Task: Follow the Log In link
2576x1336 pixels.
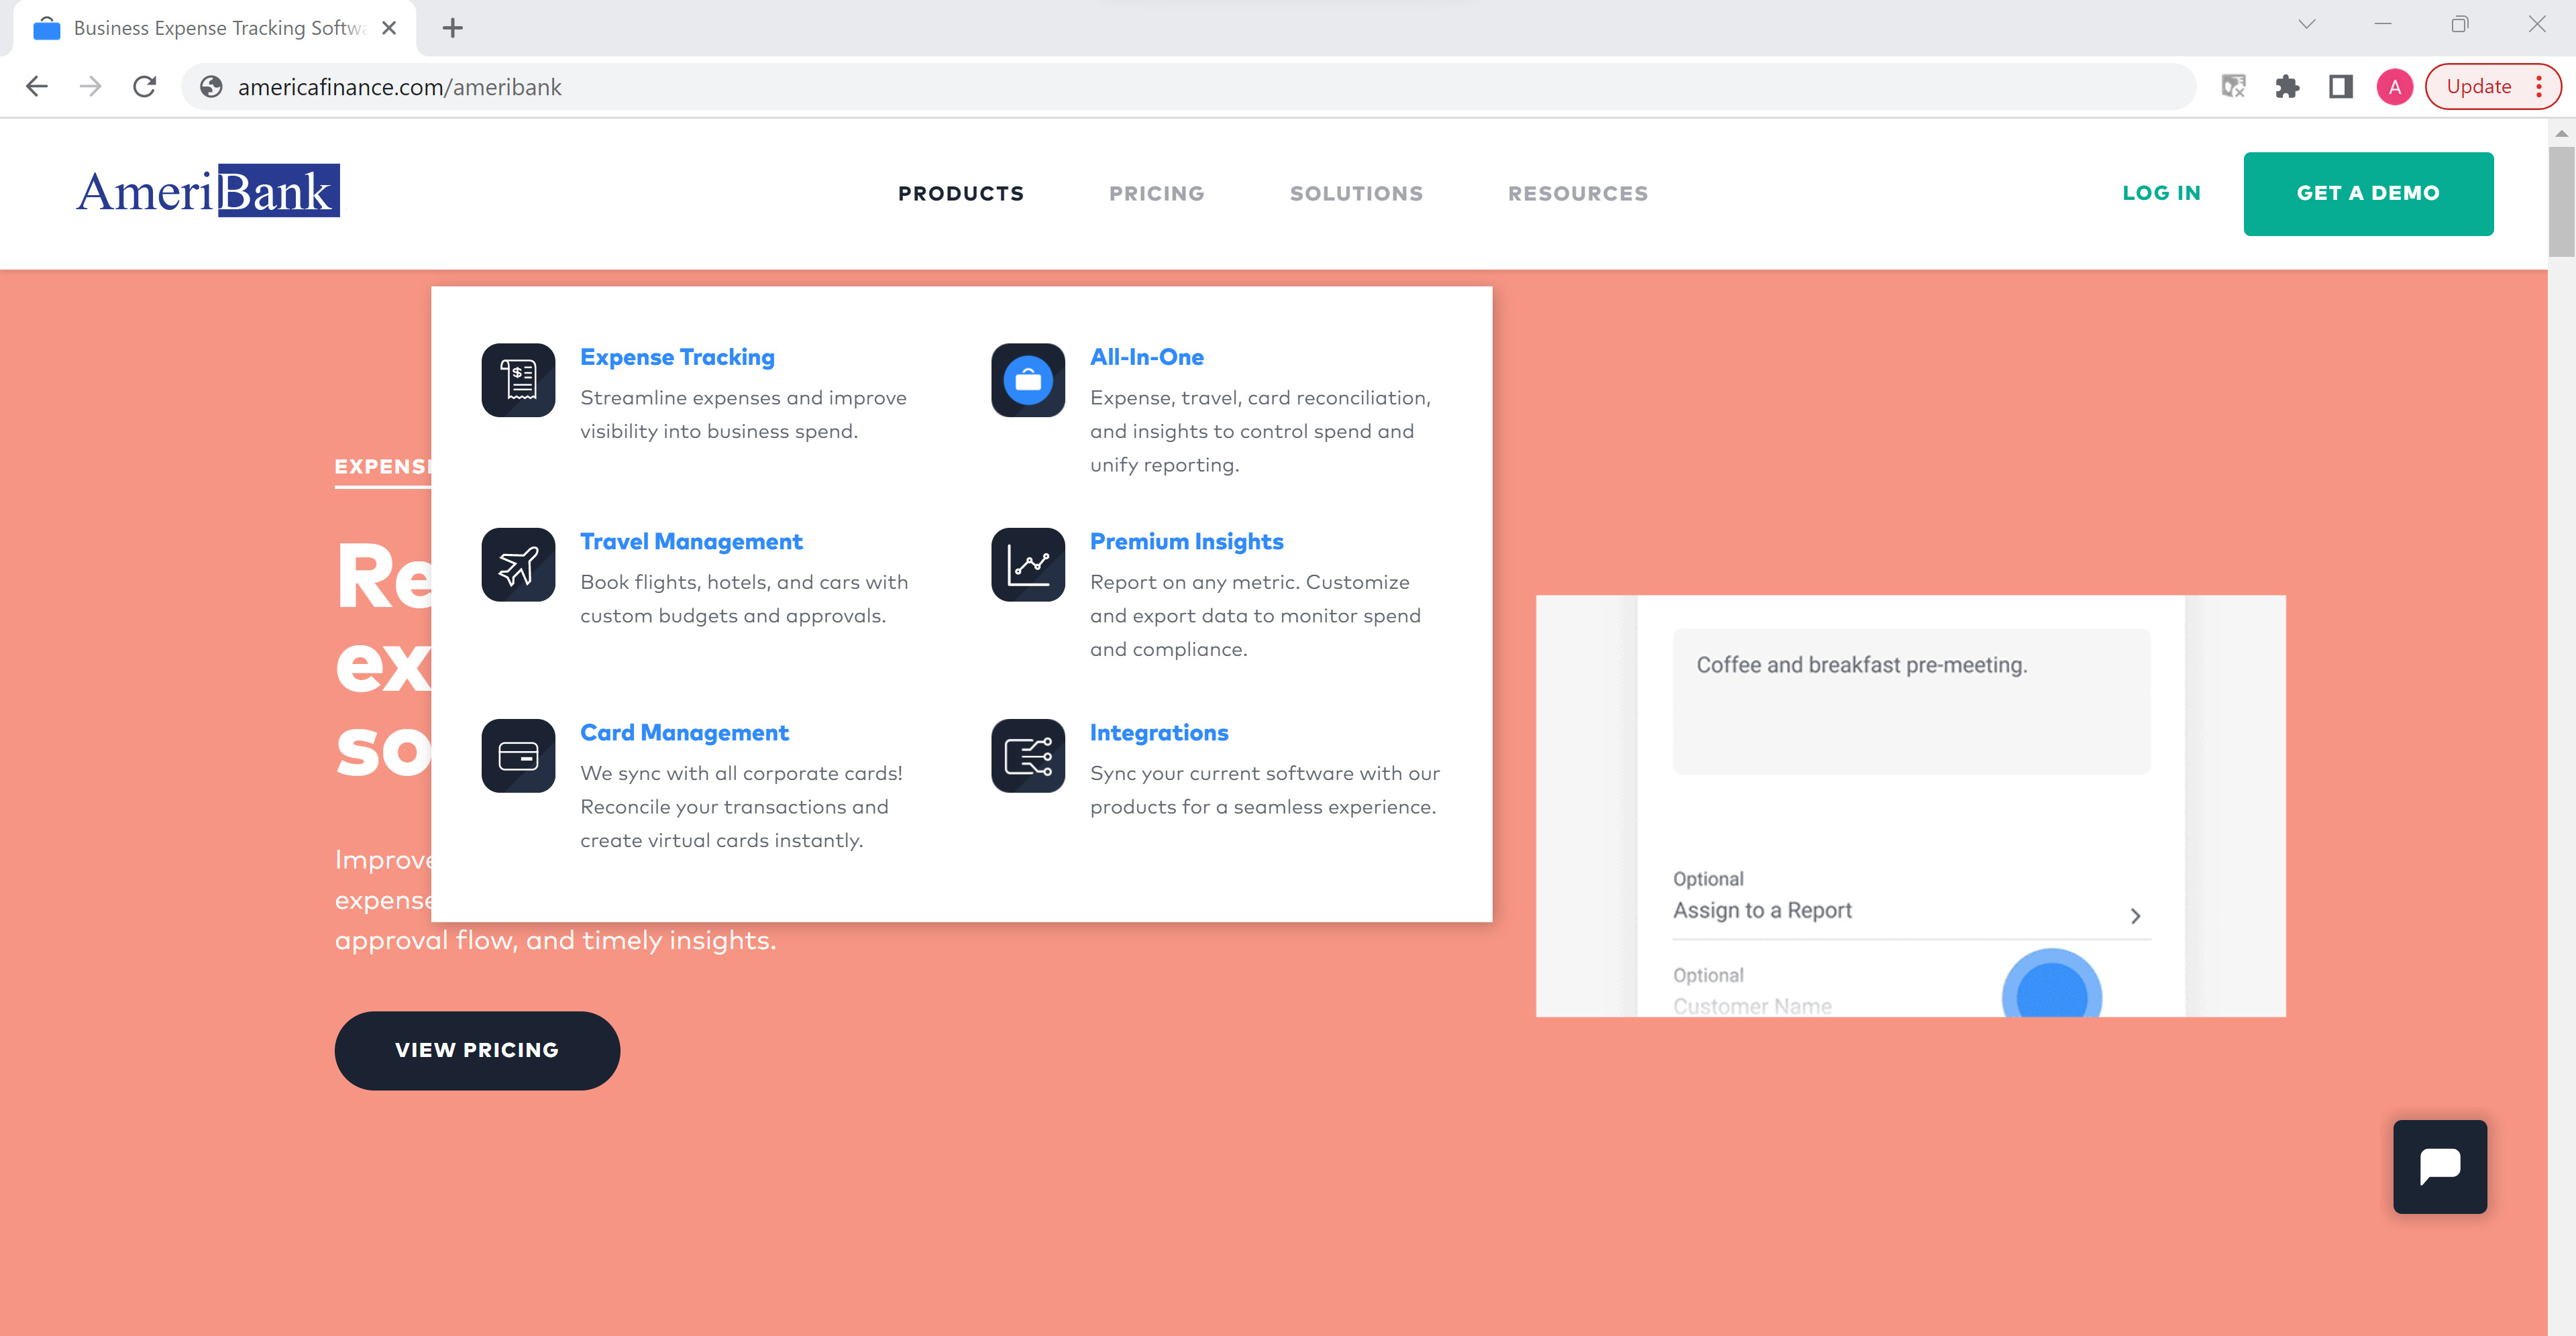Action: click(2161, 193)
